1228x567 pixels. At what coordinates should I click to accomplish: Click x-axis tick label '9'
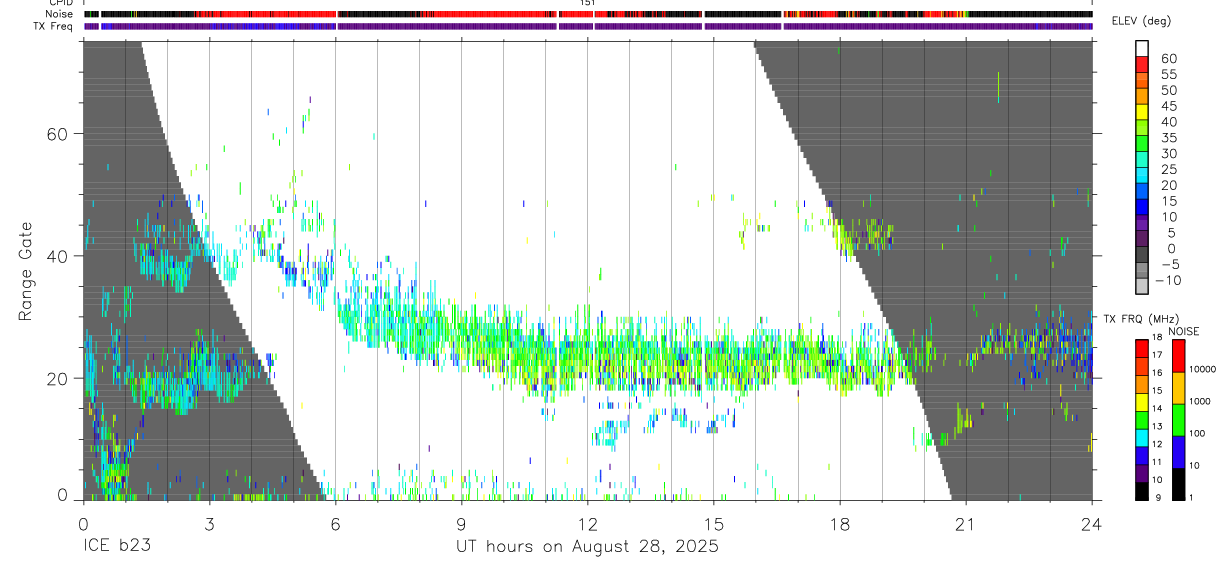[461, 522]
